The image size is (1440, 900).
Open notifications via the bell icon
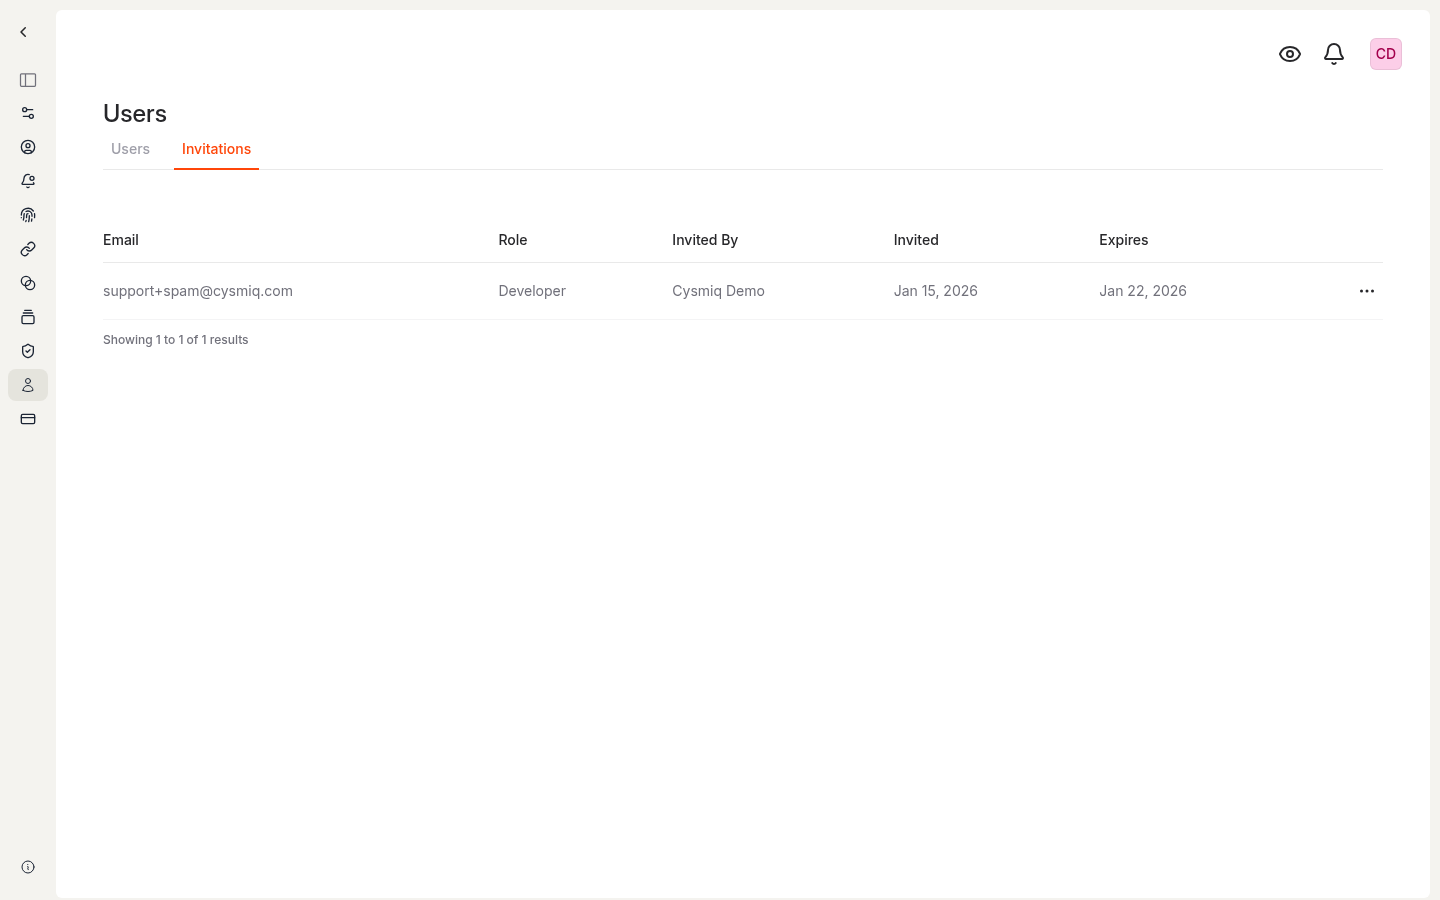click(1334, 53)
